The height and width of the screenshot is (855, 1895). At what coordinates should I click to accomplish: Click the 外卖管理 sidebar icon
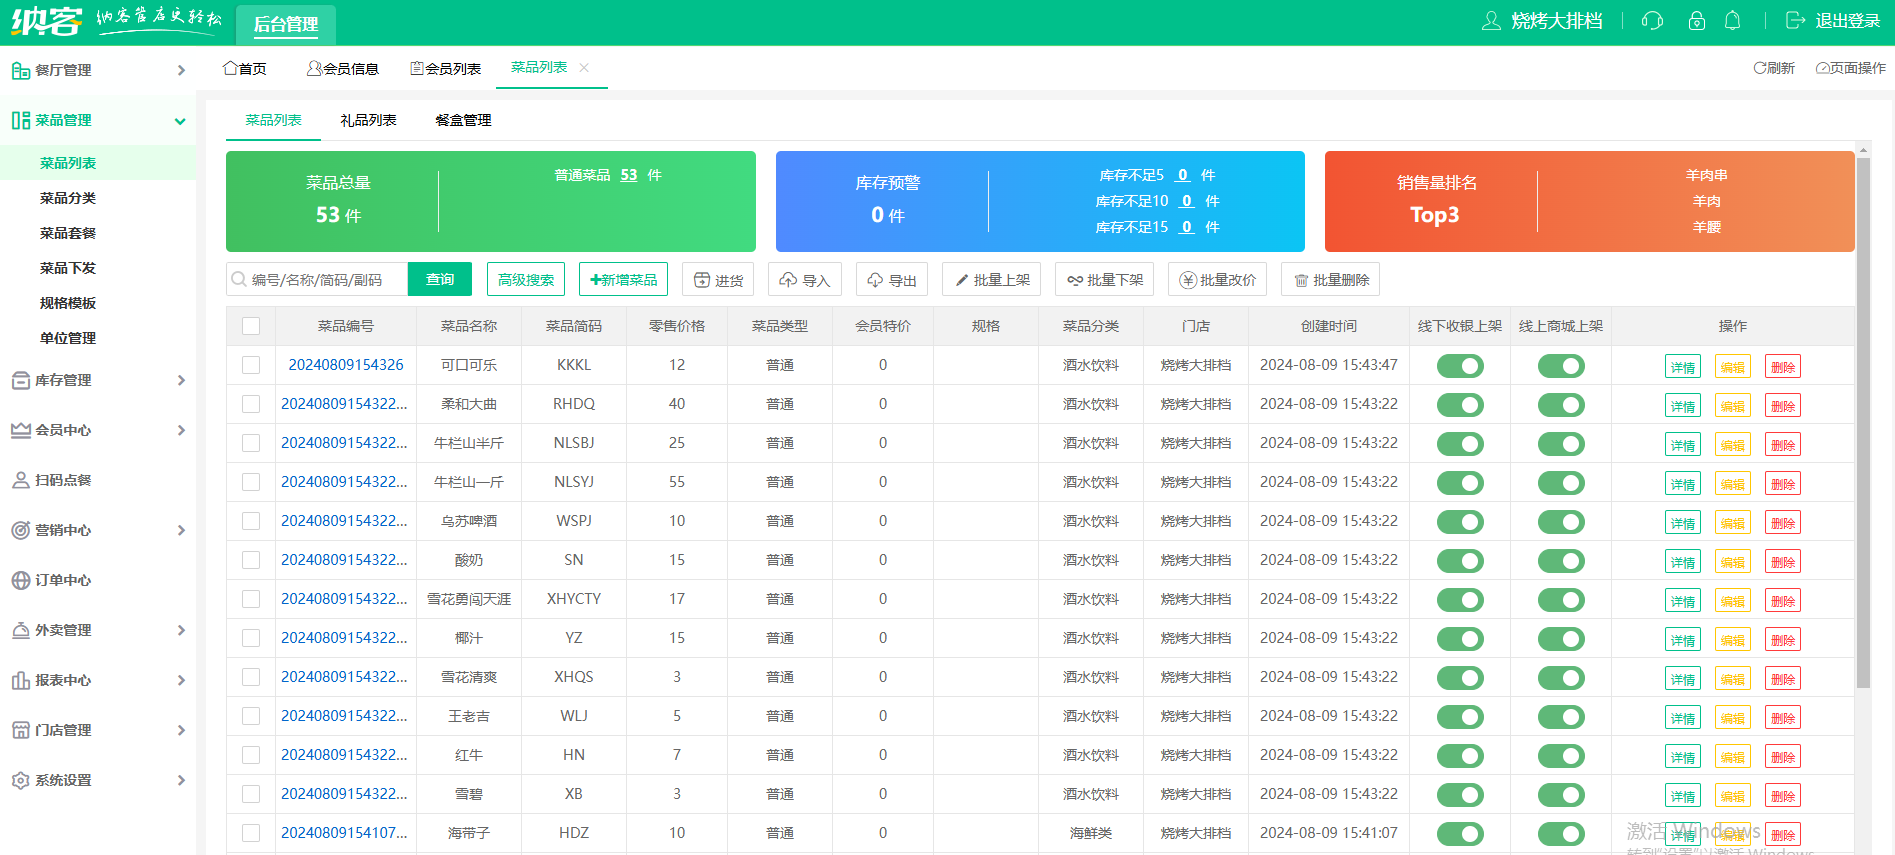[20, 630]
